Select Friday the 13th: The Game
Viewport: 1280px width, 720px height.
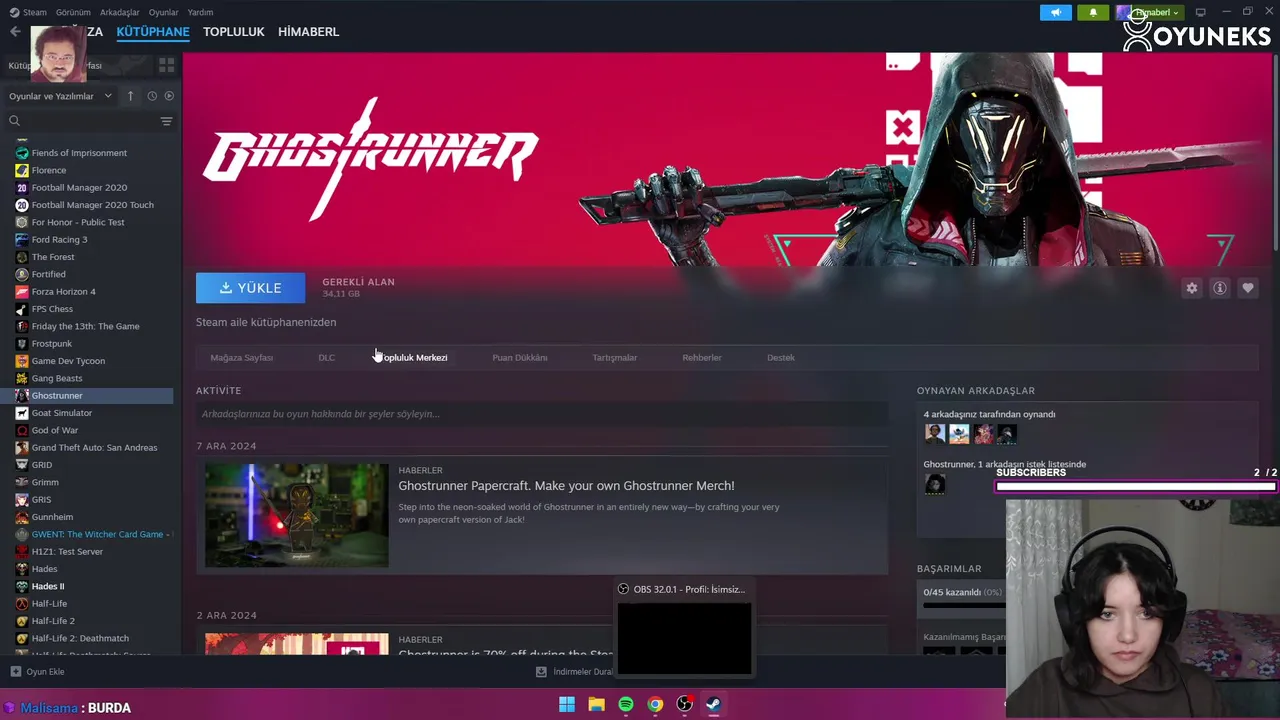[85, 326]
